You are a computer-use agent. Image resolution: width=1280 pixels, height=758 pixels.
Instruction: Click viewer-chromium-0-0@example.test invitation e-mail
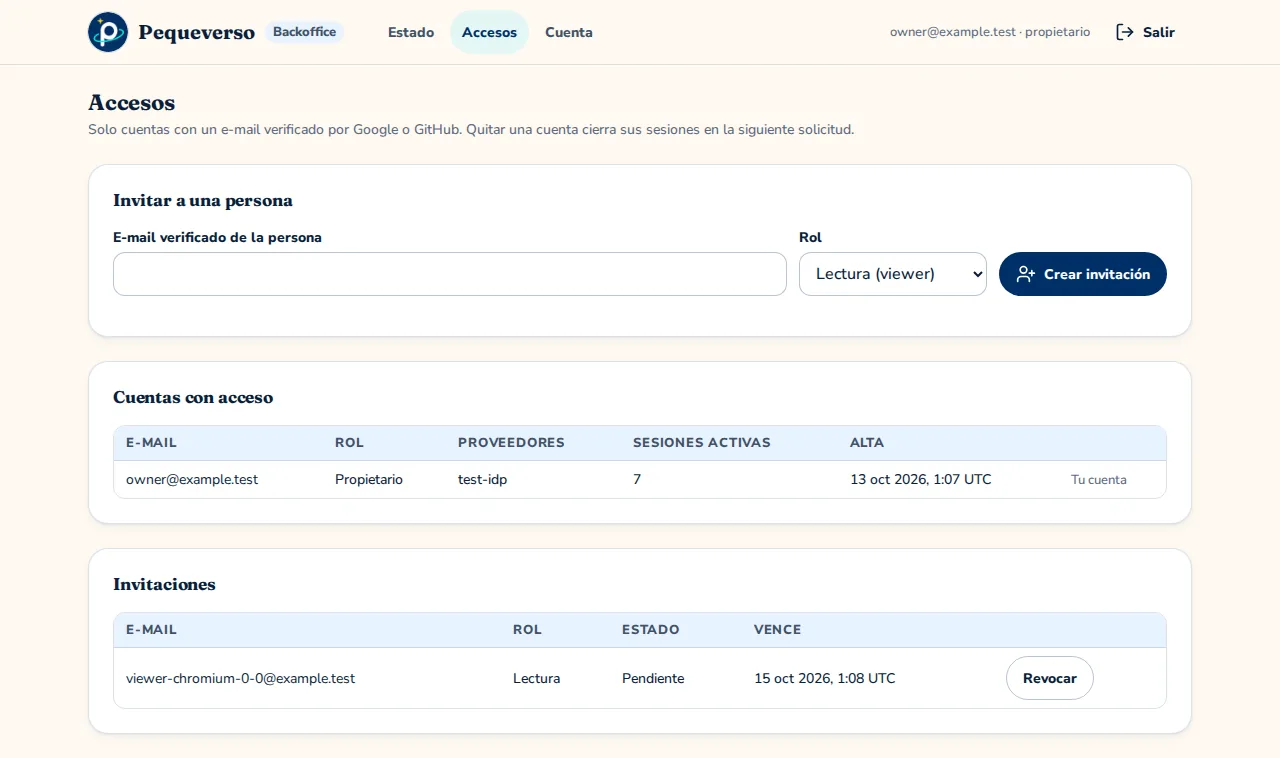pos(240,678)
